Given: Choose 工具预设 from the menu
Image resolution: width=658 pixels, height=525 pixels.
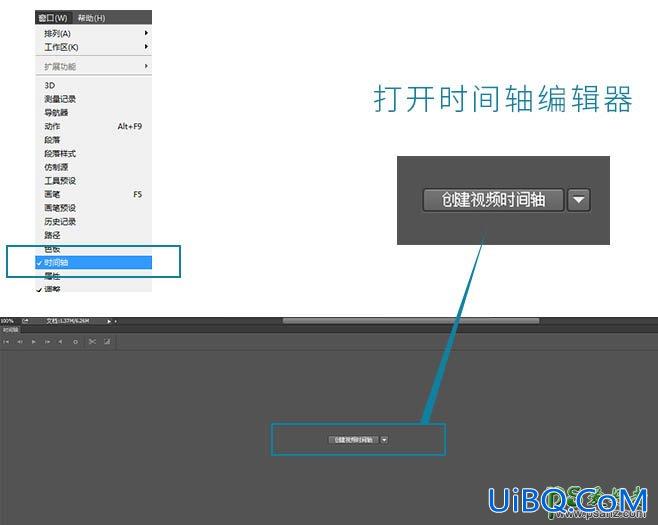Looking at the screenshot, I should click(94, 181).
